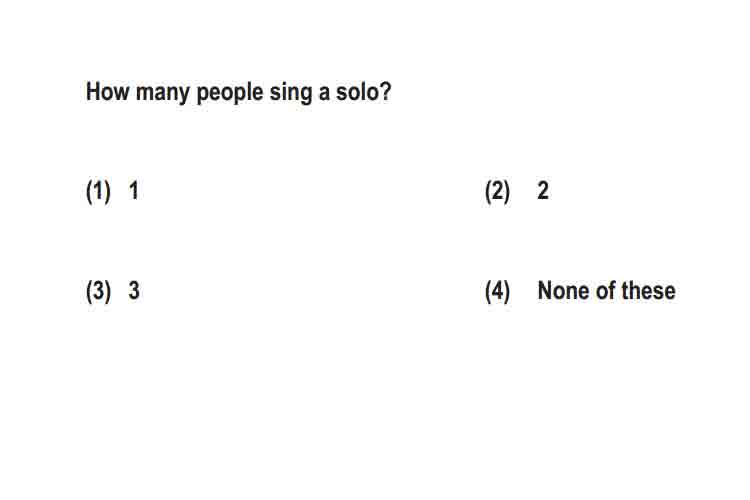Viewport: 750px width, 500px height.
Task: Select answer option (4) label
Action: pos(497,291)
